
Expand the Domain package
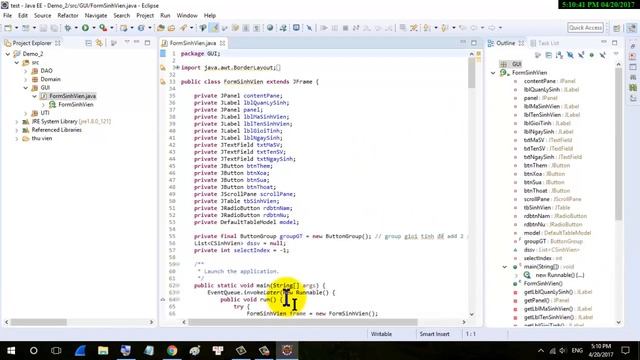pyautogui.click(x=26, y=80)
